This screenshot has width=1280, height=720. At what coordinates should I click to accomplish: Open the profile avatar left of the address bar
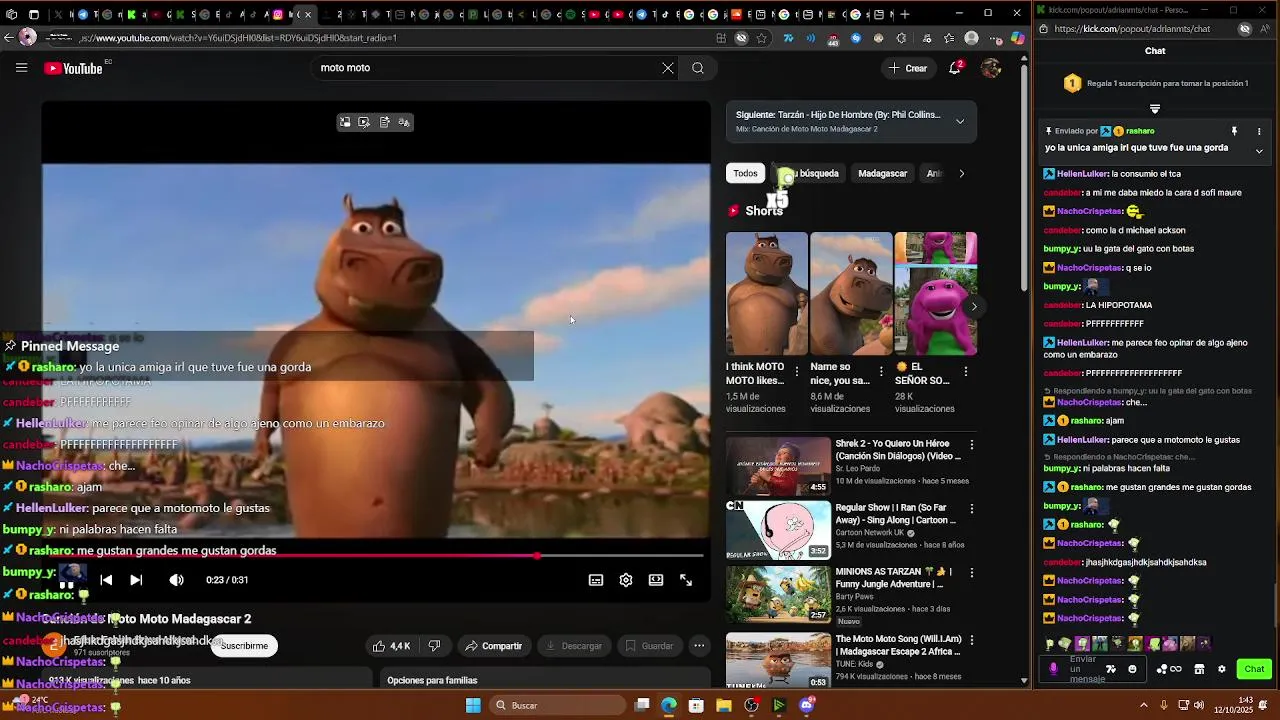(28, 37)
